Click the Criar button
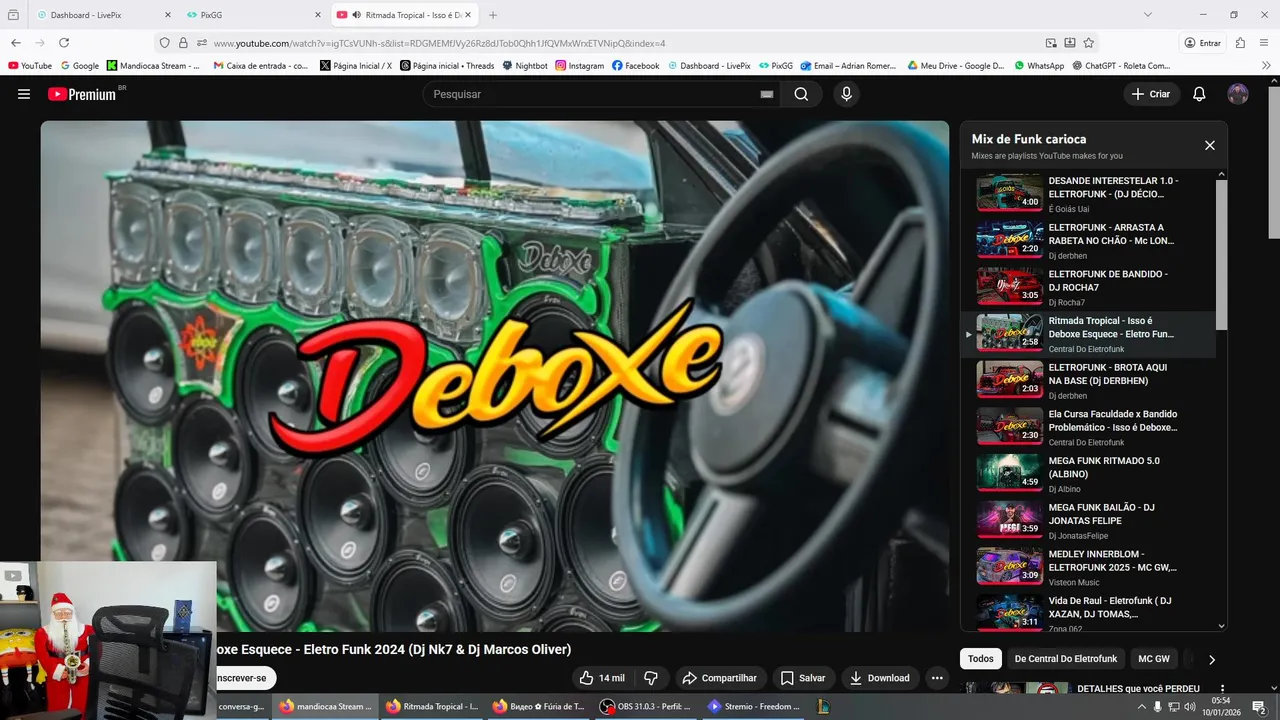Viewport: 1280px width, 720px height. pyautogui.click(x=1151, y=94)
